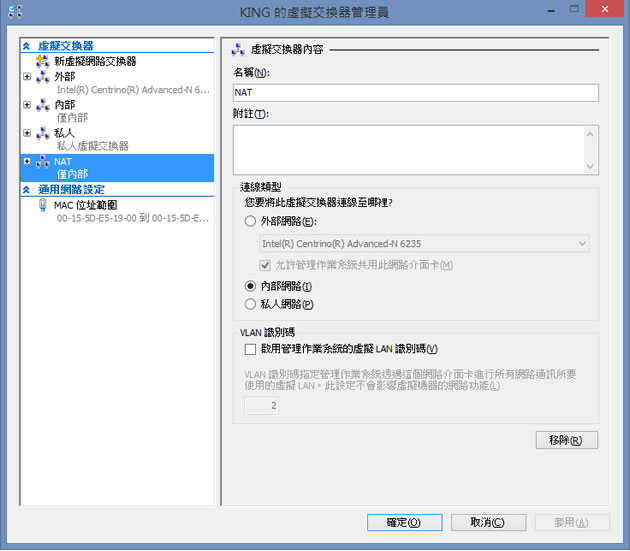Click the 虛擬交換器 section header

coord(66,46)
